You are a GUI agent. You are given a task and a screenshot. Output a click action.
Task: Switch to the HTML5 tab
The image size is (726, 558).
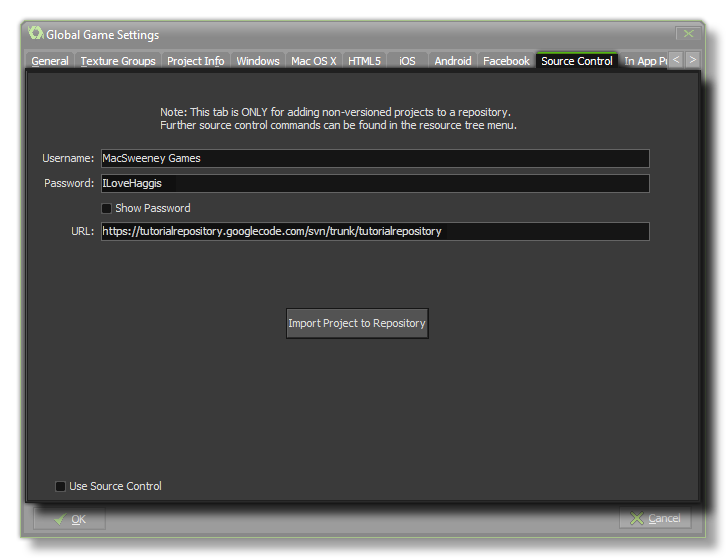364,61
